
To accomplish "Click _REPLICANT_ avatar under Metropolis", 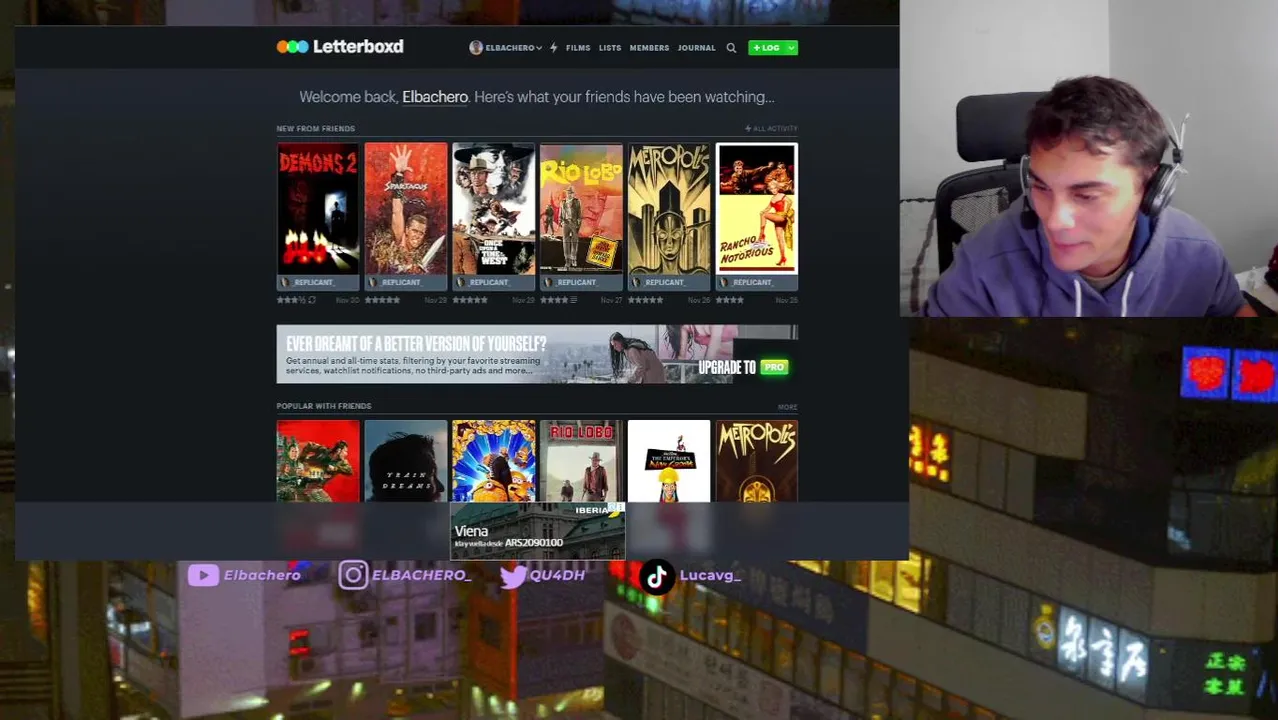I will coord(635,282).
